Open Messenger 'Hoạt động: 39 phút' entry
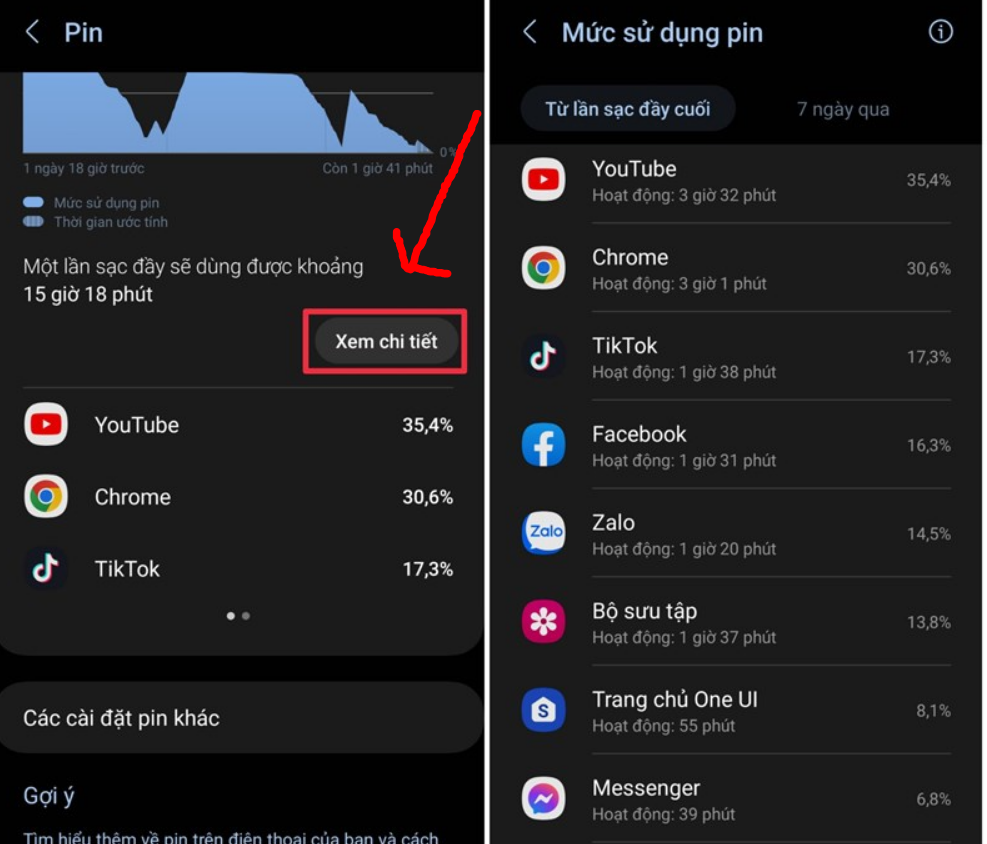The height and width of the screenshot is (844, 987). (736, 799)
